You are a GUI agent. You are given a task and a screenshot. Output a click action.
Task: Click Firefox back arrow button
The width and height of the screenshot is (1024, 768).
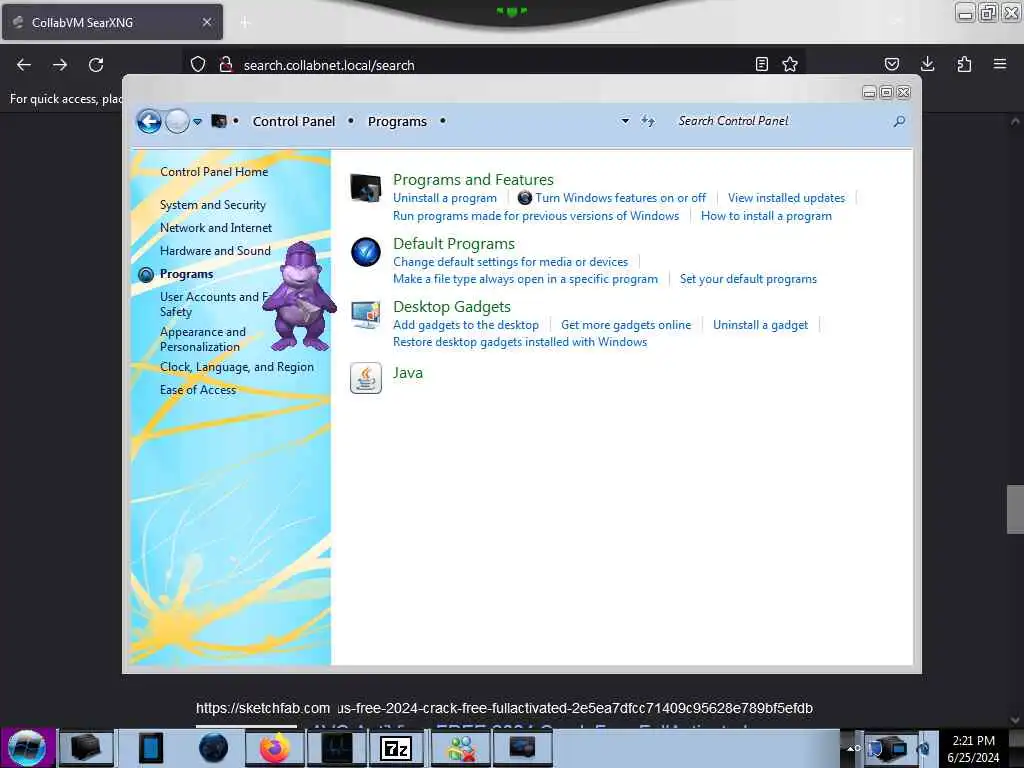(x=24, y=65)
